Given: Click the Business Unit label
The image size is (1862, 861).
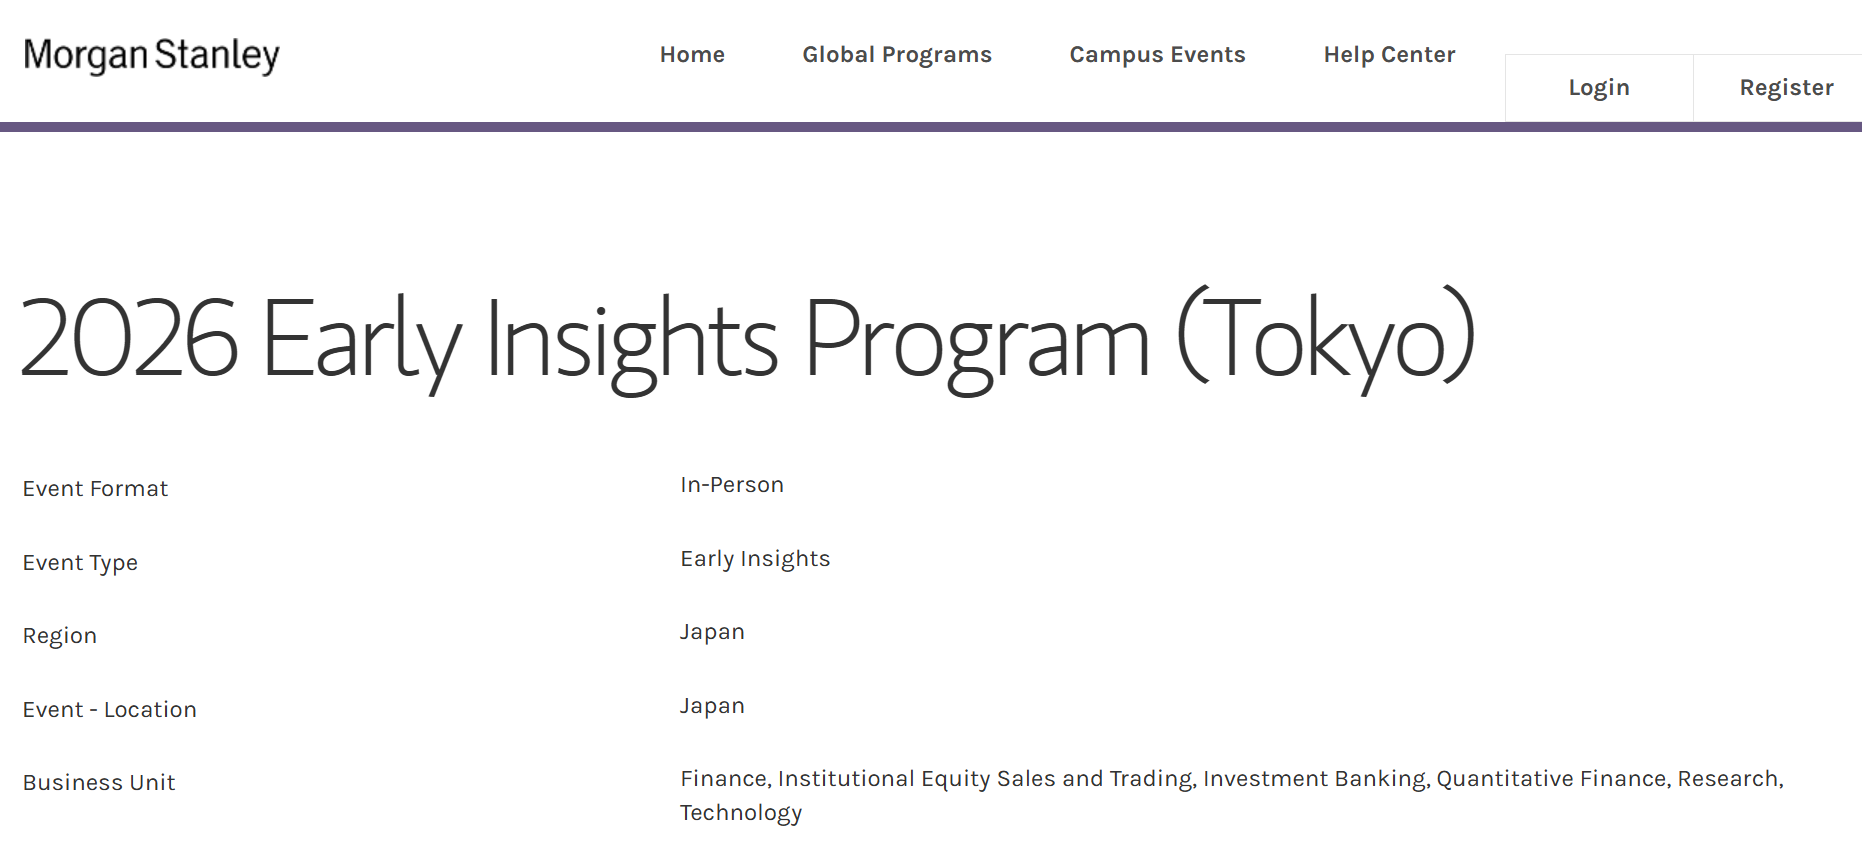Looking at the screenshot, I should coord(99,783).
